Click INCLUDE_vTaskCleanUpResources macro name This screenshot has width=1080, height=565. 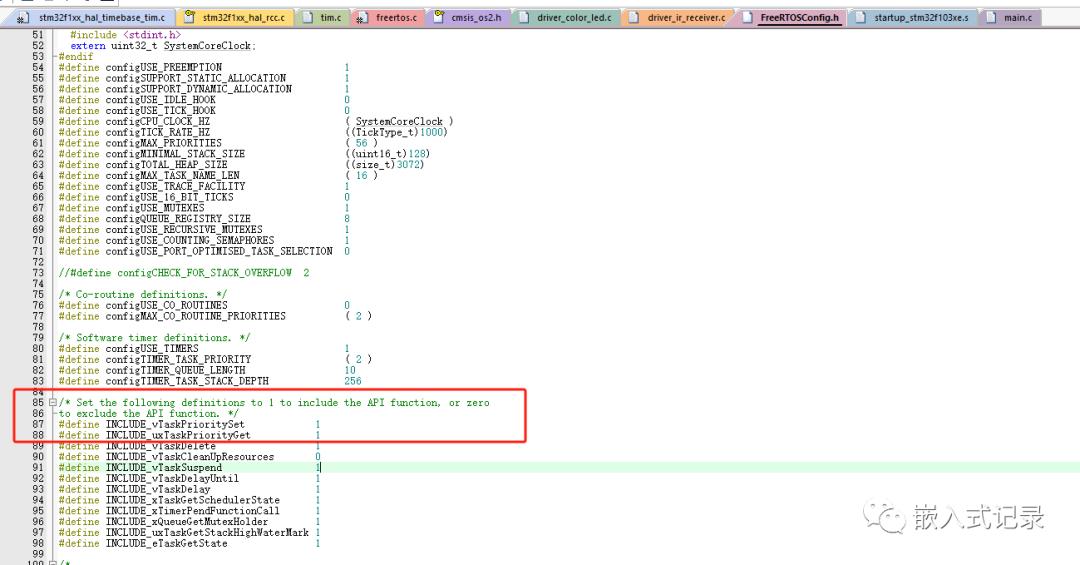click(189, 457)
